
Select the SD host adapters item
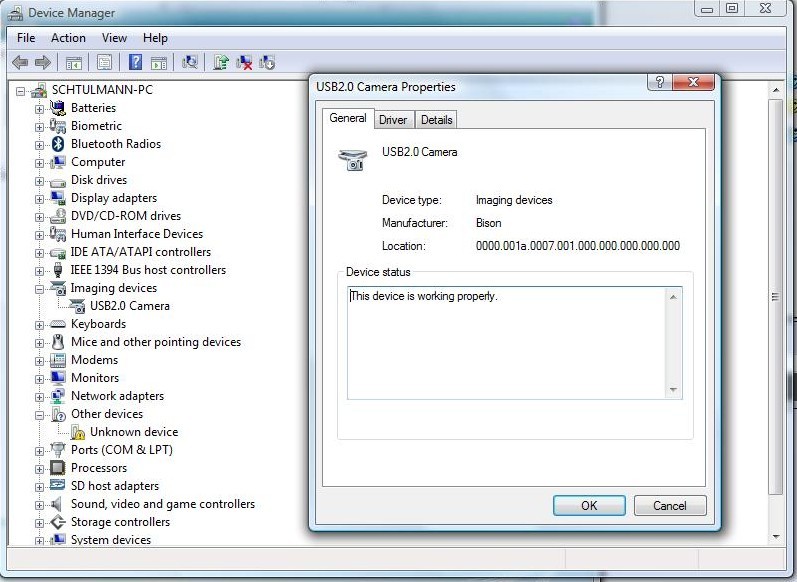coord(115,486)
